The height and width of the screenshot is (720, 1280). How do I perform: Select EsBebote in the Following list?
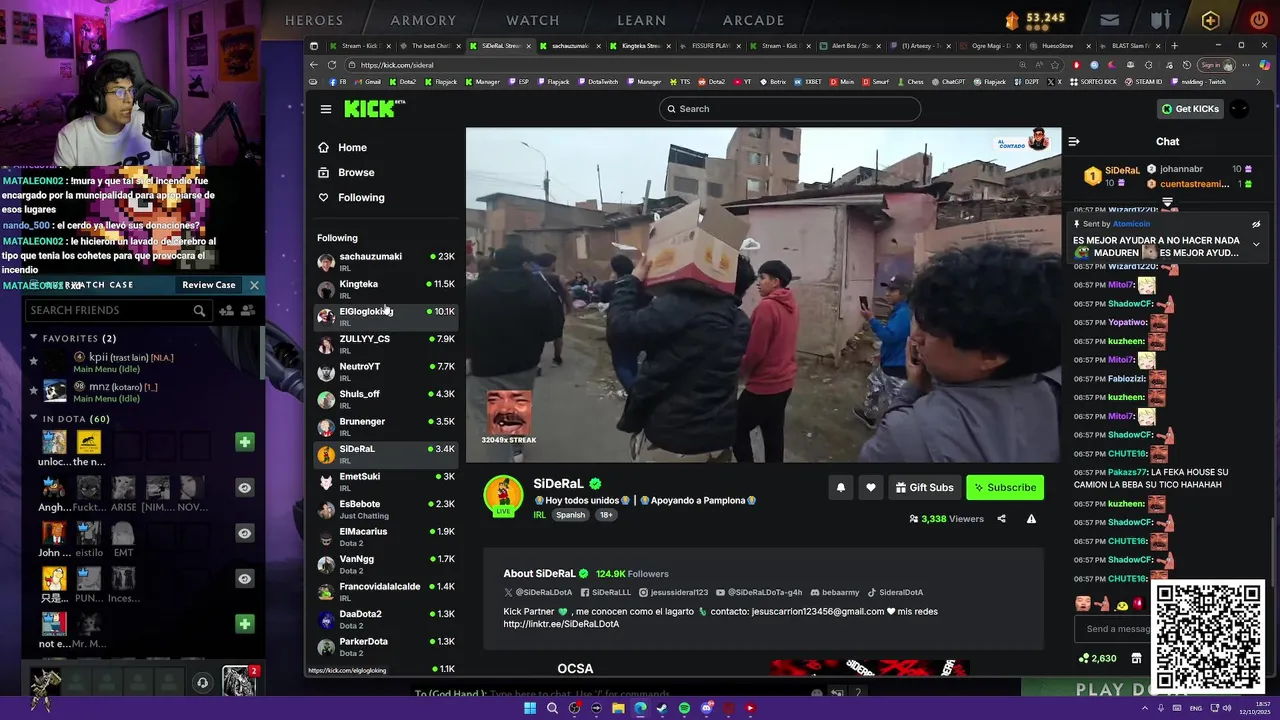click(x=386, y=509)
